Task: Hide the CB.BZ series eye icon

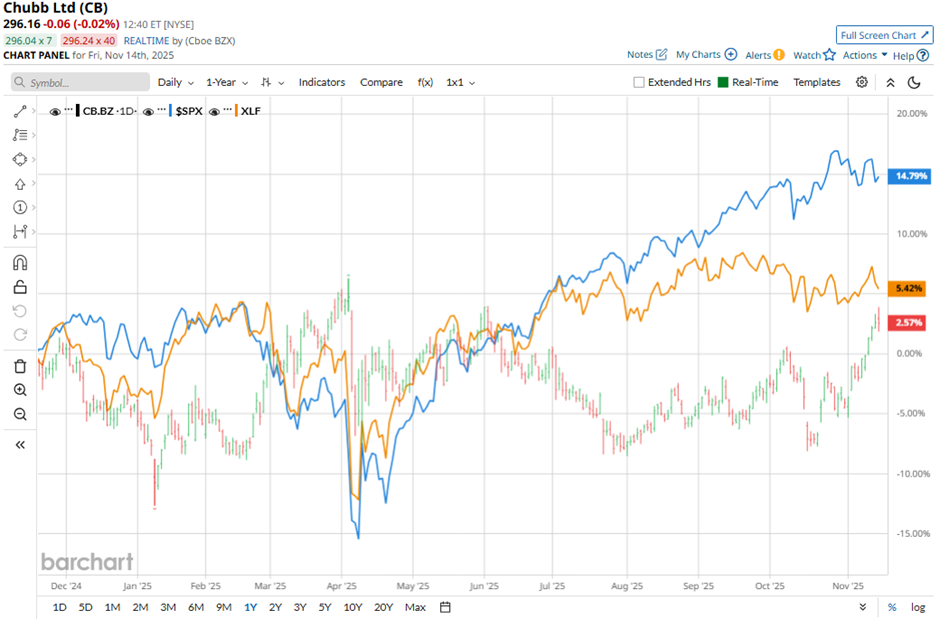Action: click(55, 111)
